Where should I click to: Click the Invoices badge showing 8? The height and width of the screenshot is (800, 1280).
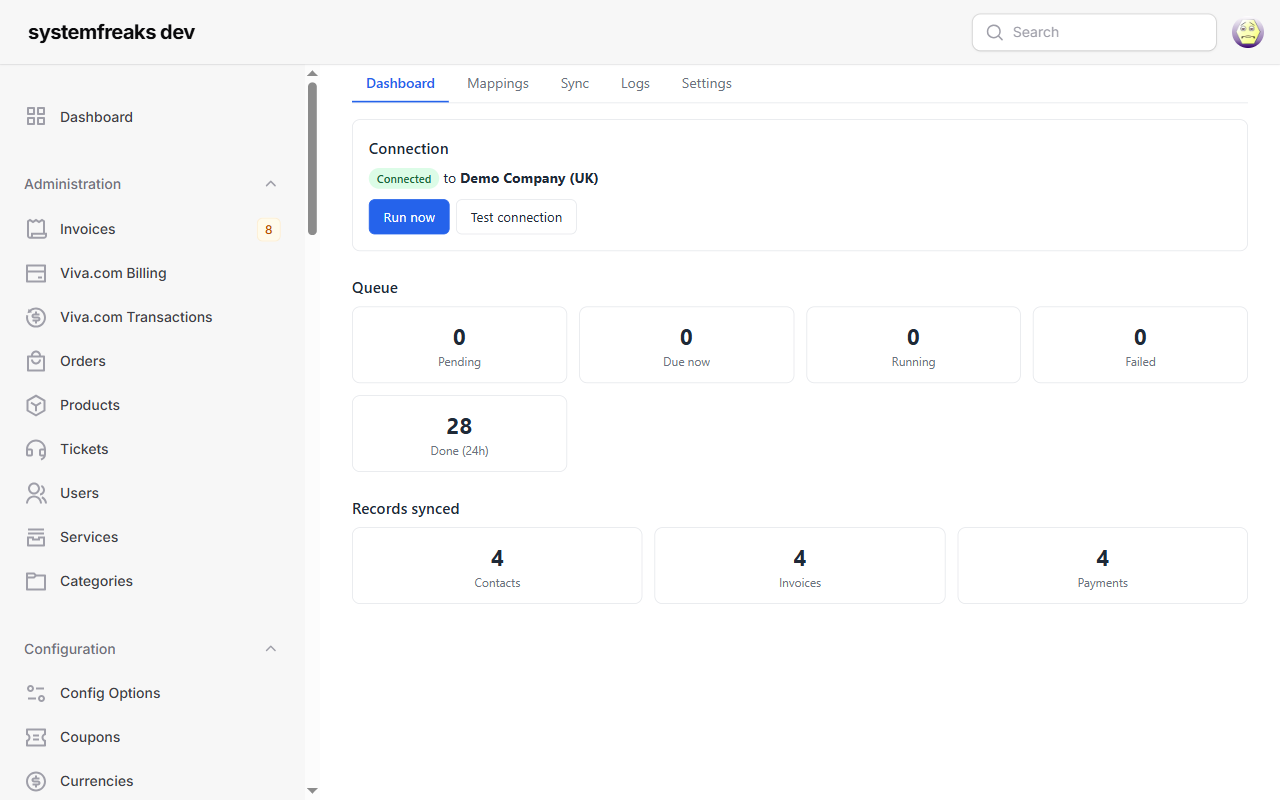pyautogui.click(x=268, y=229)
